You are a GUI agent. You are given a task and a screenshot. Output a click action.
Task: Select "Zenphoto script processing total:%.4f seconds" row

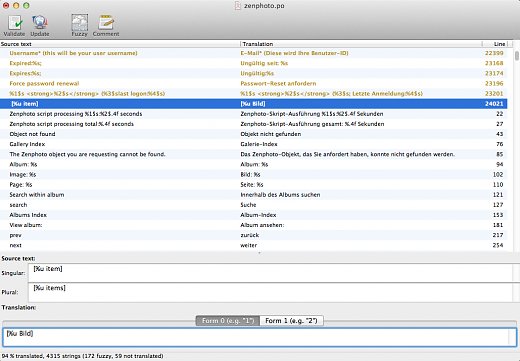coord(254,124)
